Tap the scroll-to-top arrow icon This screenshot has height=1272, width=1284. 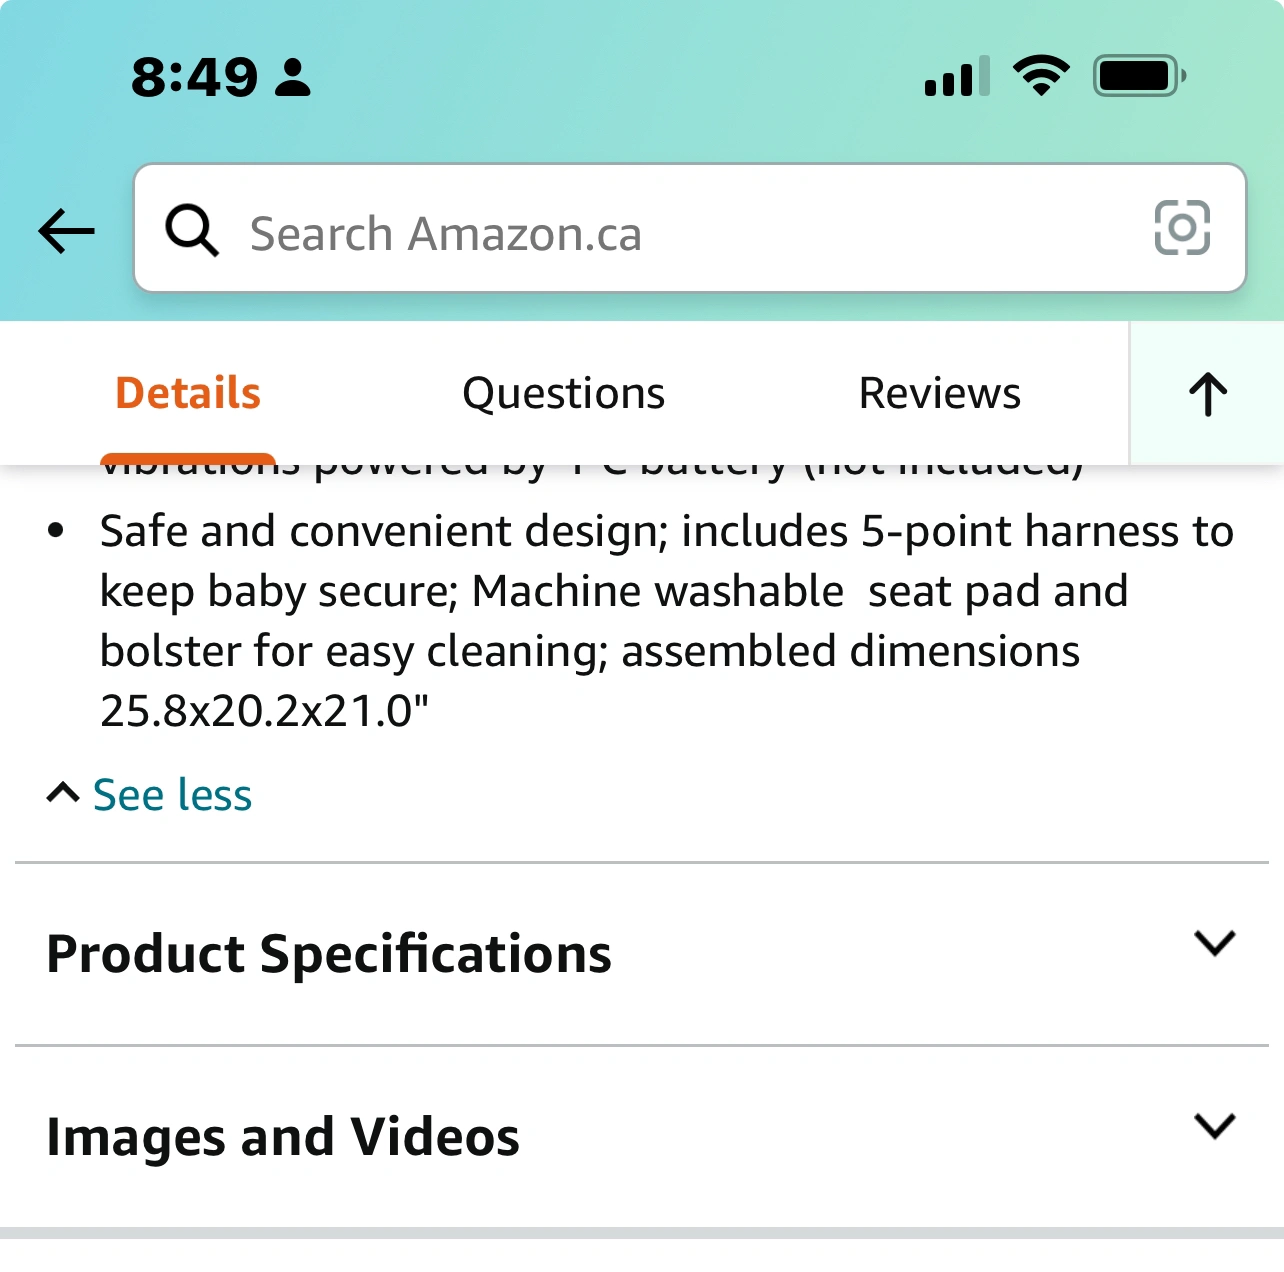click(1208, 393)
